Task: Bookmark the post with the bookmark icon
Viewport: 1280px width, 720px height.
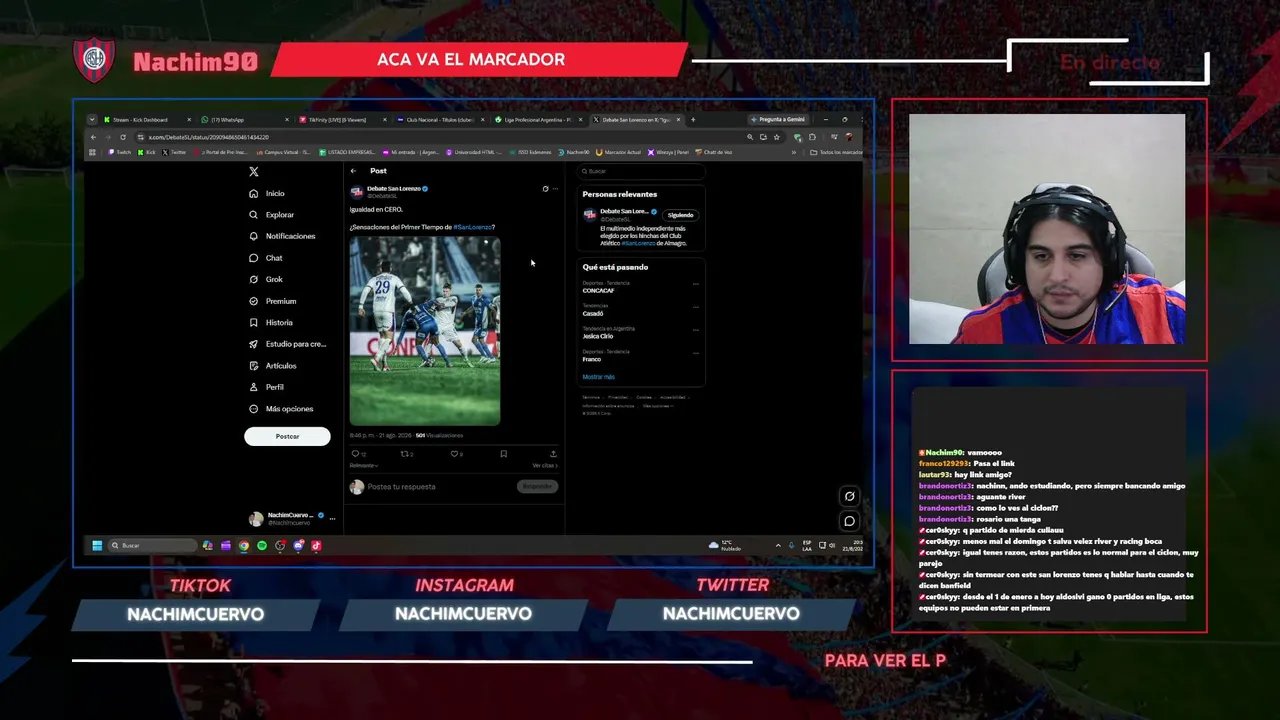Action: [x=504, y=454]
